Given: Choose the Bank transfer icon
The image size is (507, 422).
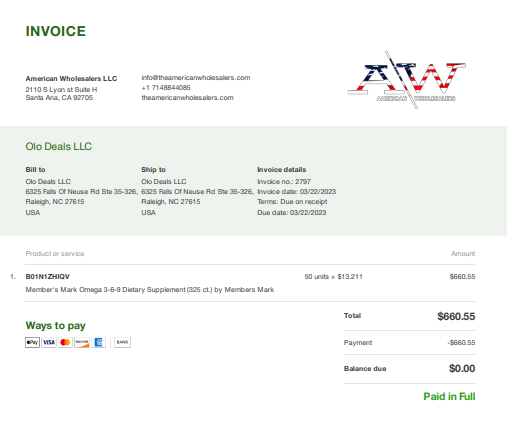Looking at the screenshot, I should tap(122, 342).
